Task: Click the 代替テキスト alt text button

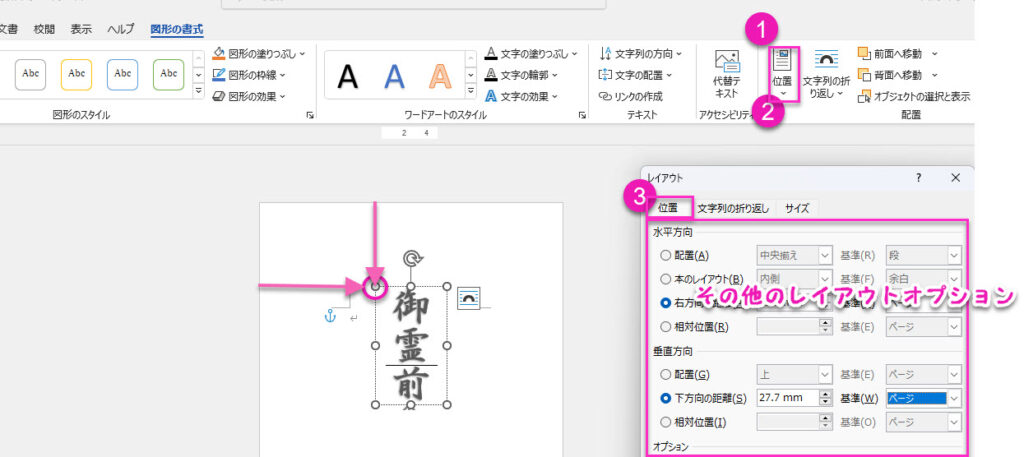Action: click(x=726, y=74)
